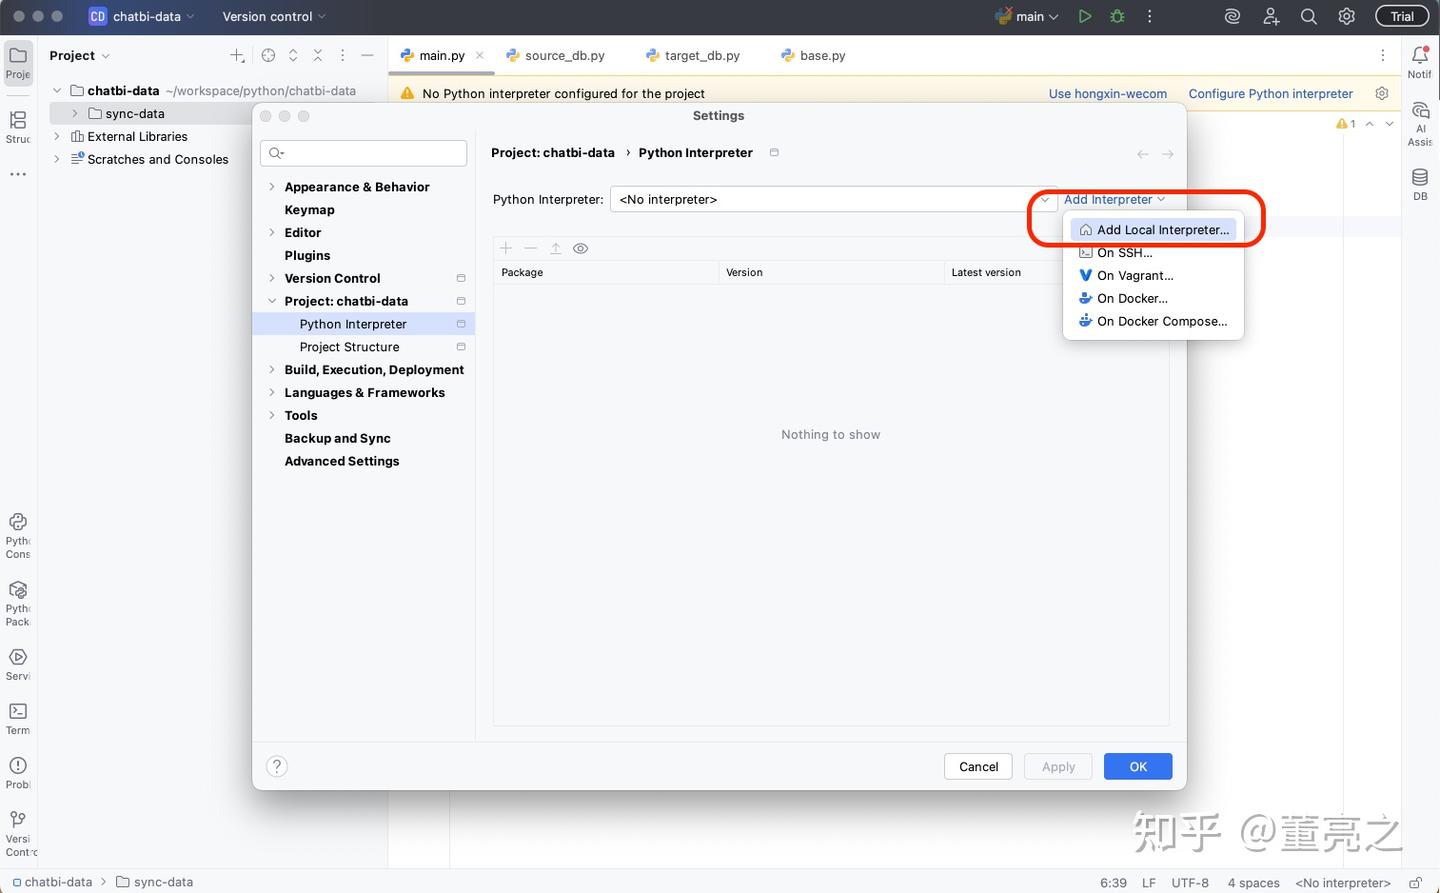Open Plugins settings page
This screenshot has height=893, width=1440.
coord(307,256)
